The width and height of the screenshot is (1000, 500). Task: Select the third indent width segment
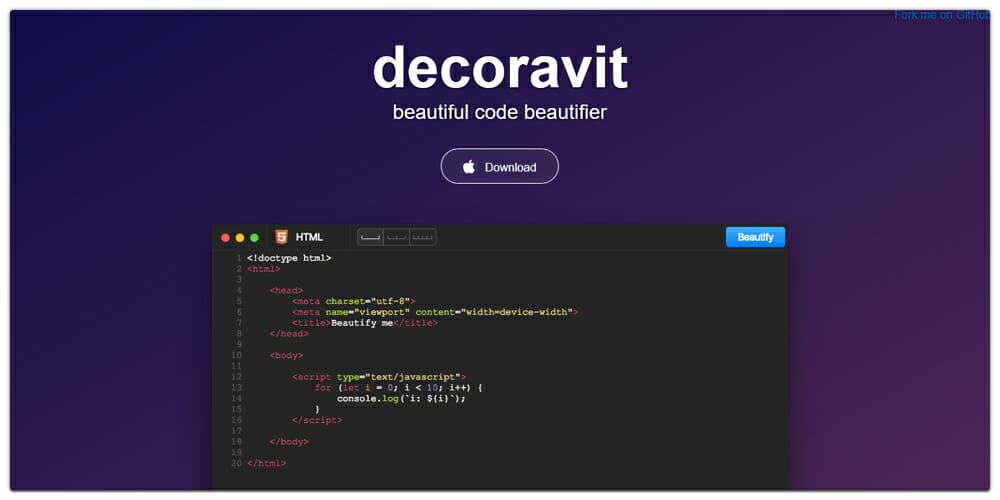[423, 237]
